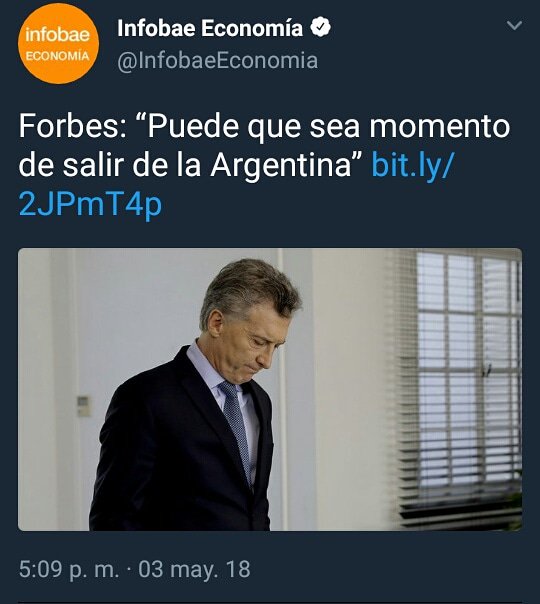The height and width of the screenshot is (604, 540).
Task: View the attached tweet photo full size
Action: tap(270, 389)
